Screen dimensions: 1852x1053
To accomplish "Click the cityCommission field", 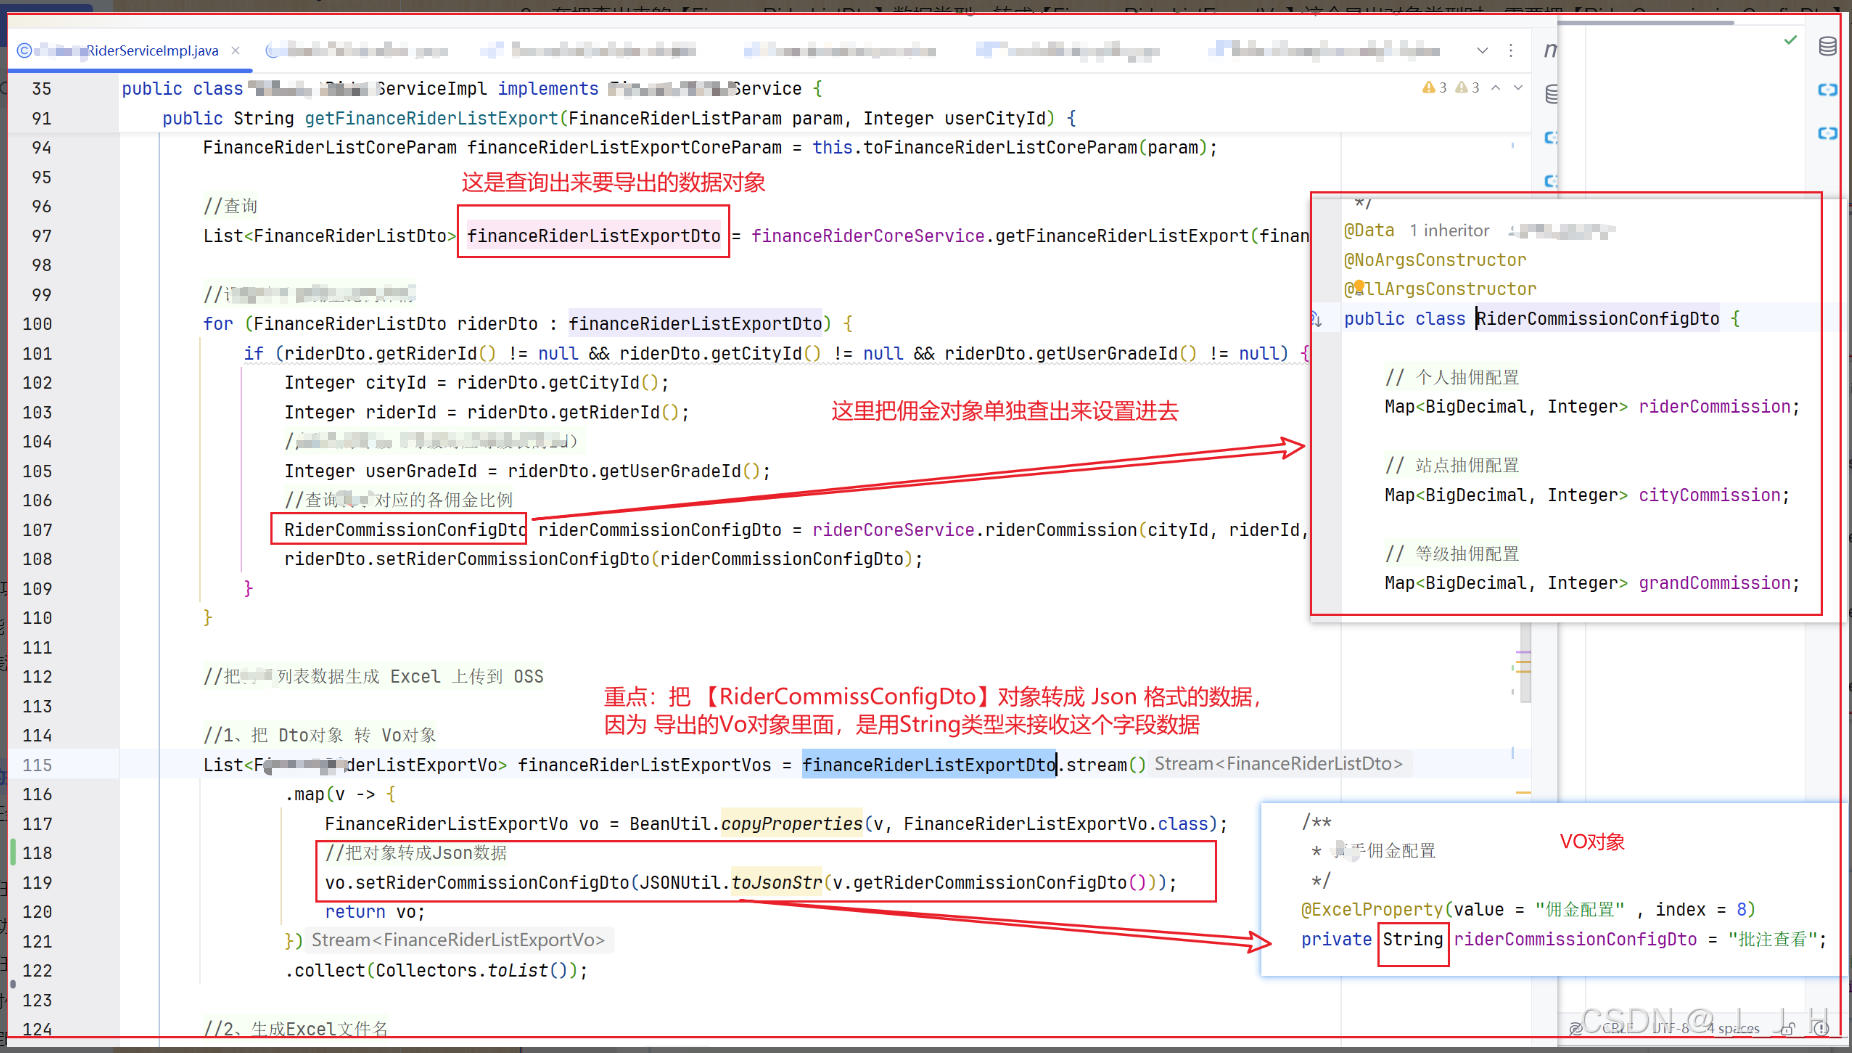I will (x=1710, y=495).
